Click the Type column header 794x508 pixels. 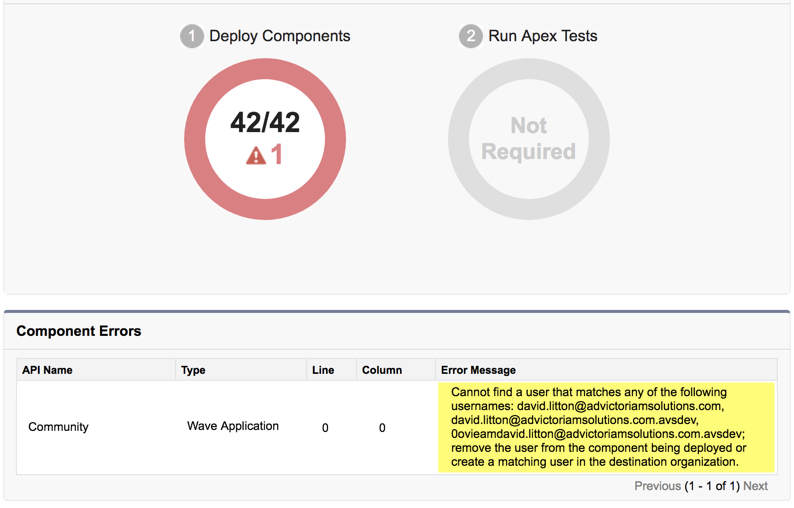(x=193, y=370)
